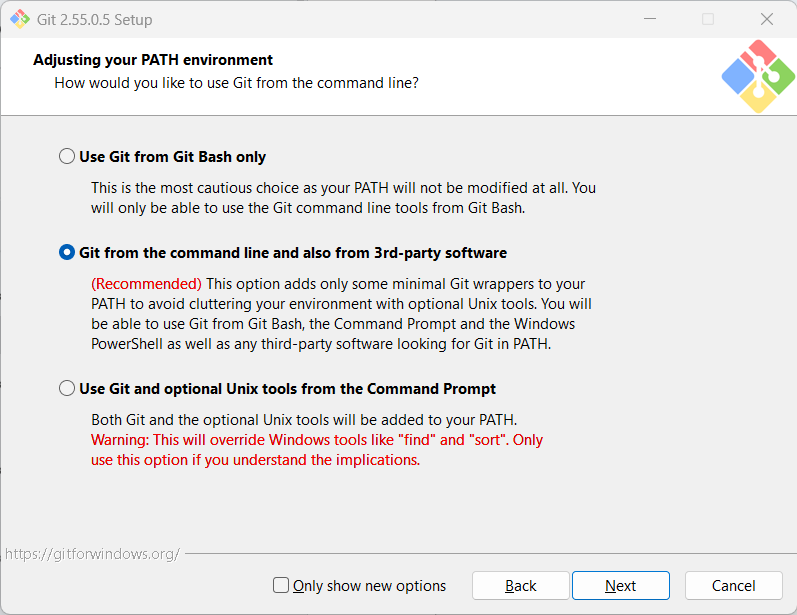Click the red "Warning: This will override Windows tools" text

coord(317,450)
